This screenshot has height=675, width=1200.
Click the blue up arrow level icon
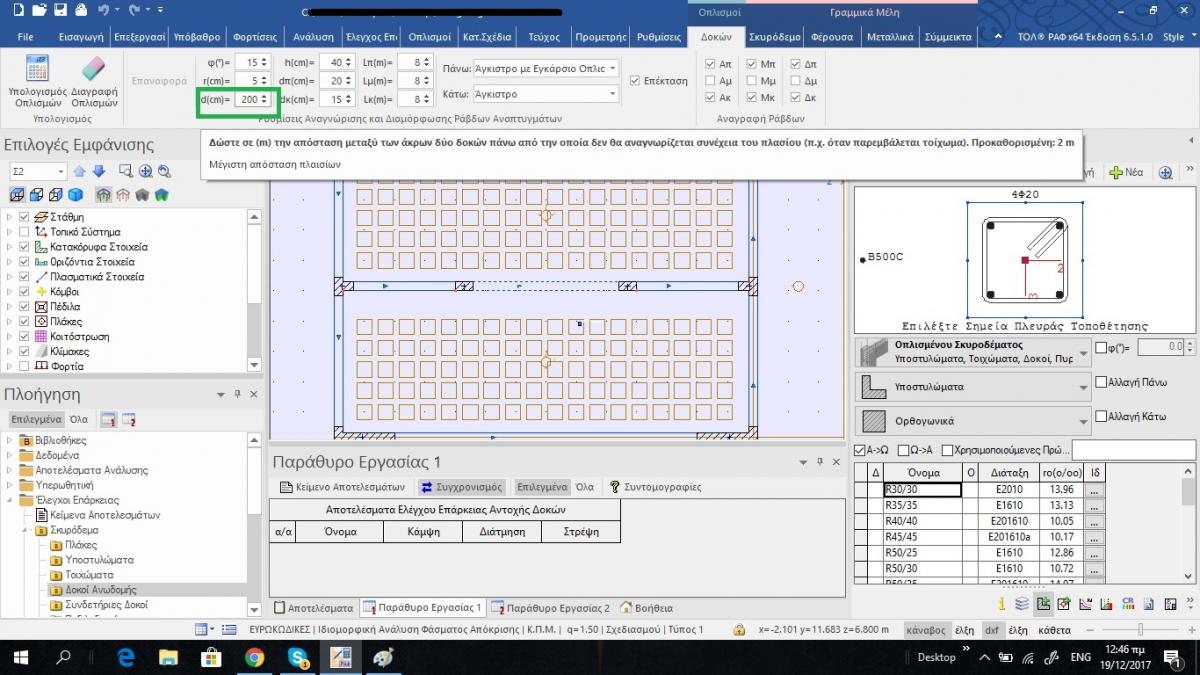pyautogui.click(x=80, y=172)
